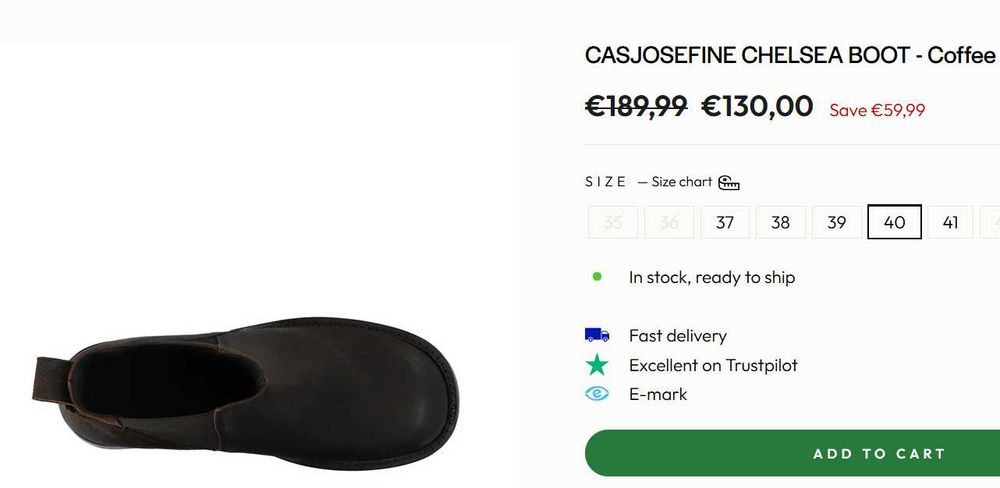Select the unavailable size 35
The height and width of the screenshot is (488, 1000).
(x=613, y=222)
